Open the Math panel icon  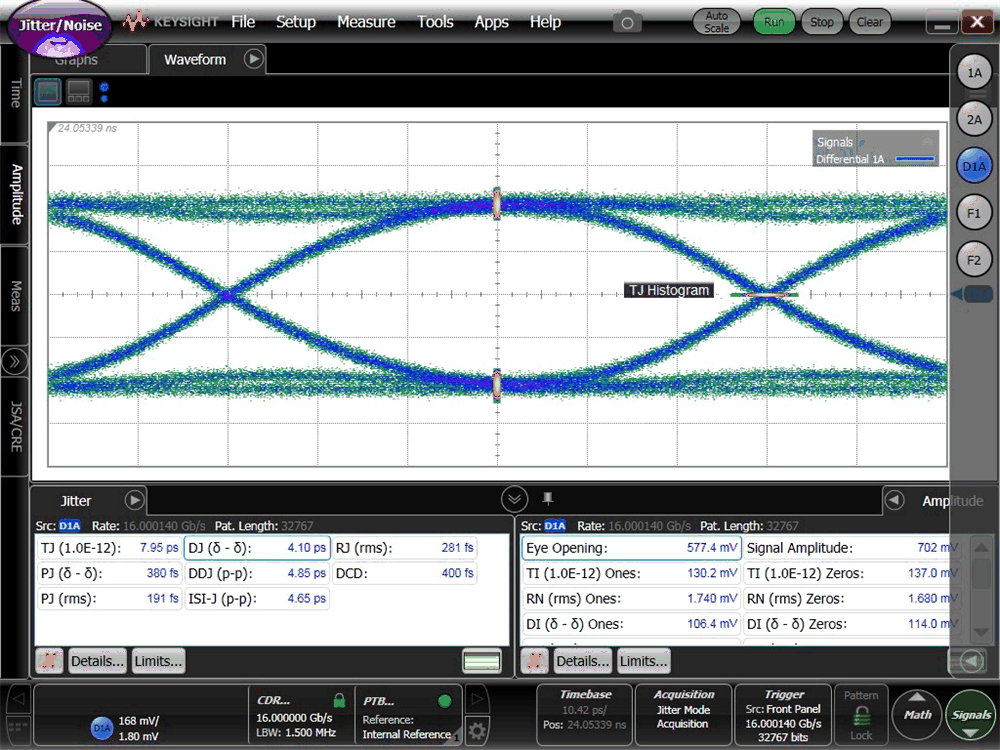click(x=917, y=714)
